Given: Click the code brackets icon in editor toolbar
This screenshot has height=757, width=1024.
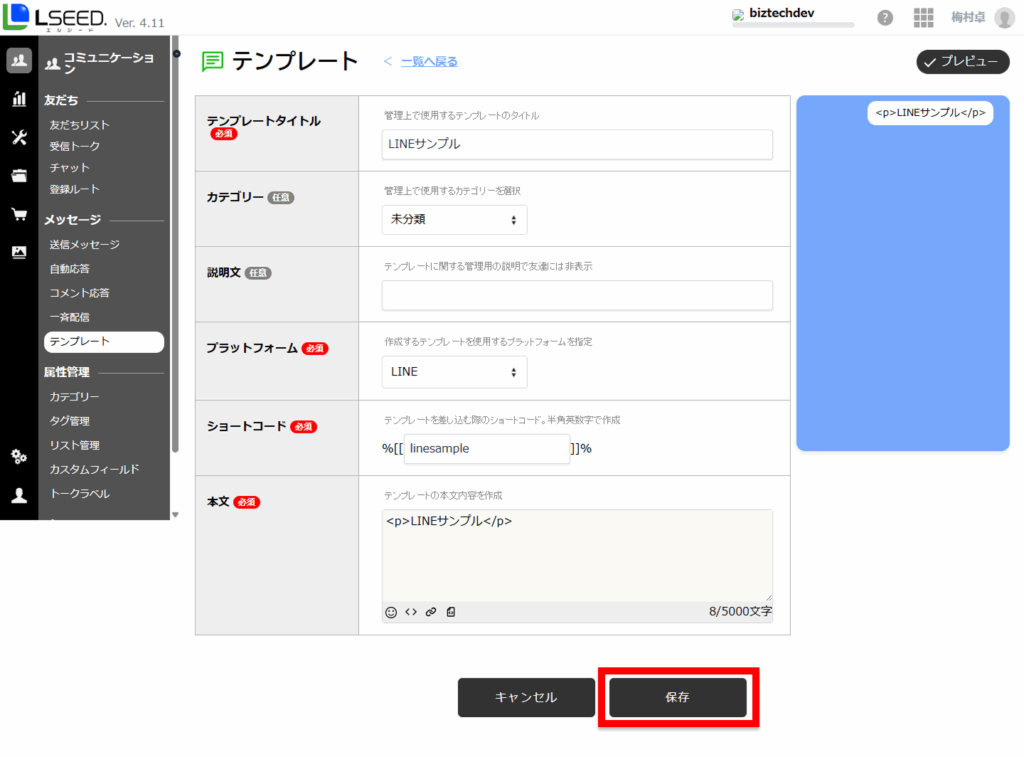Looking at the screenshot, I should point(411,612).
